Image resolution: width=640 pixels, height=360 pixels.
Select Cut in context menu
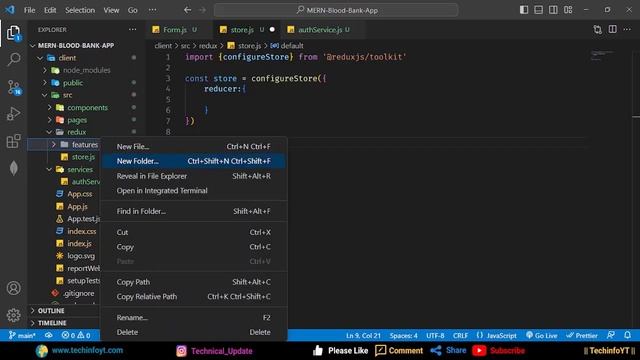coord(193,232)
